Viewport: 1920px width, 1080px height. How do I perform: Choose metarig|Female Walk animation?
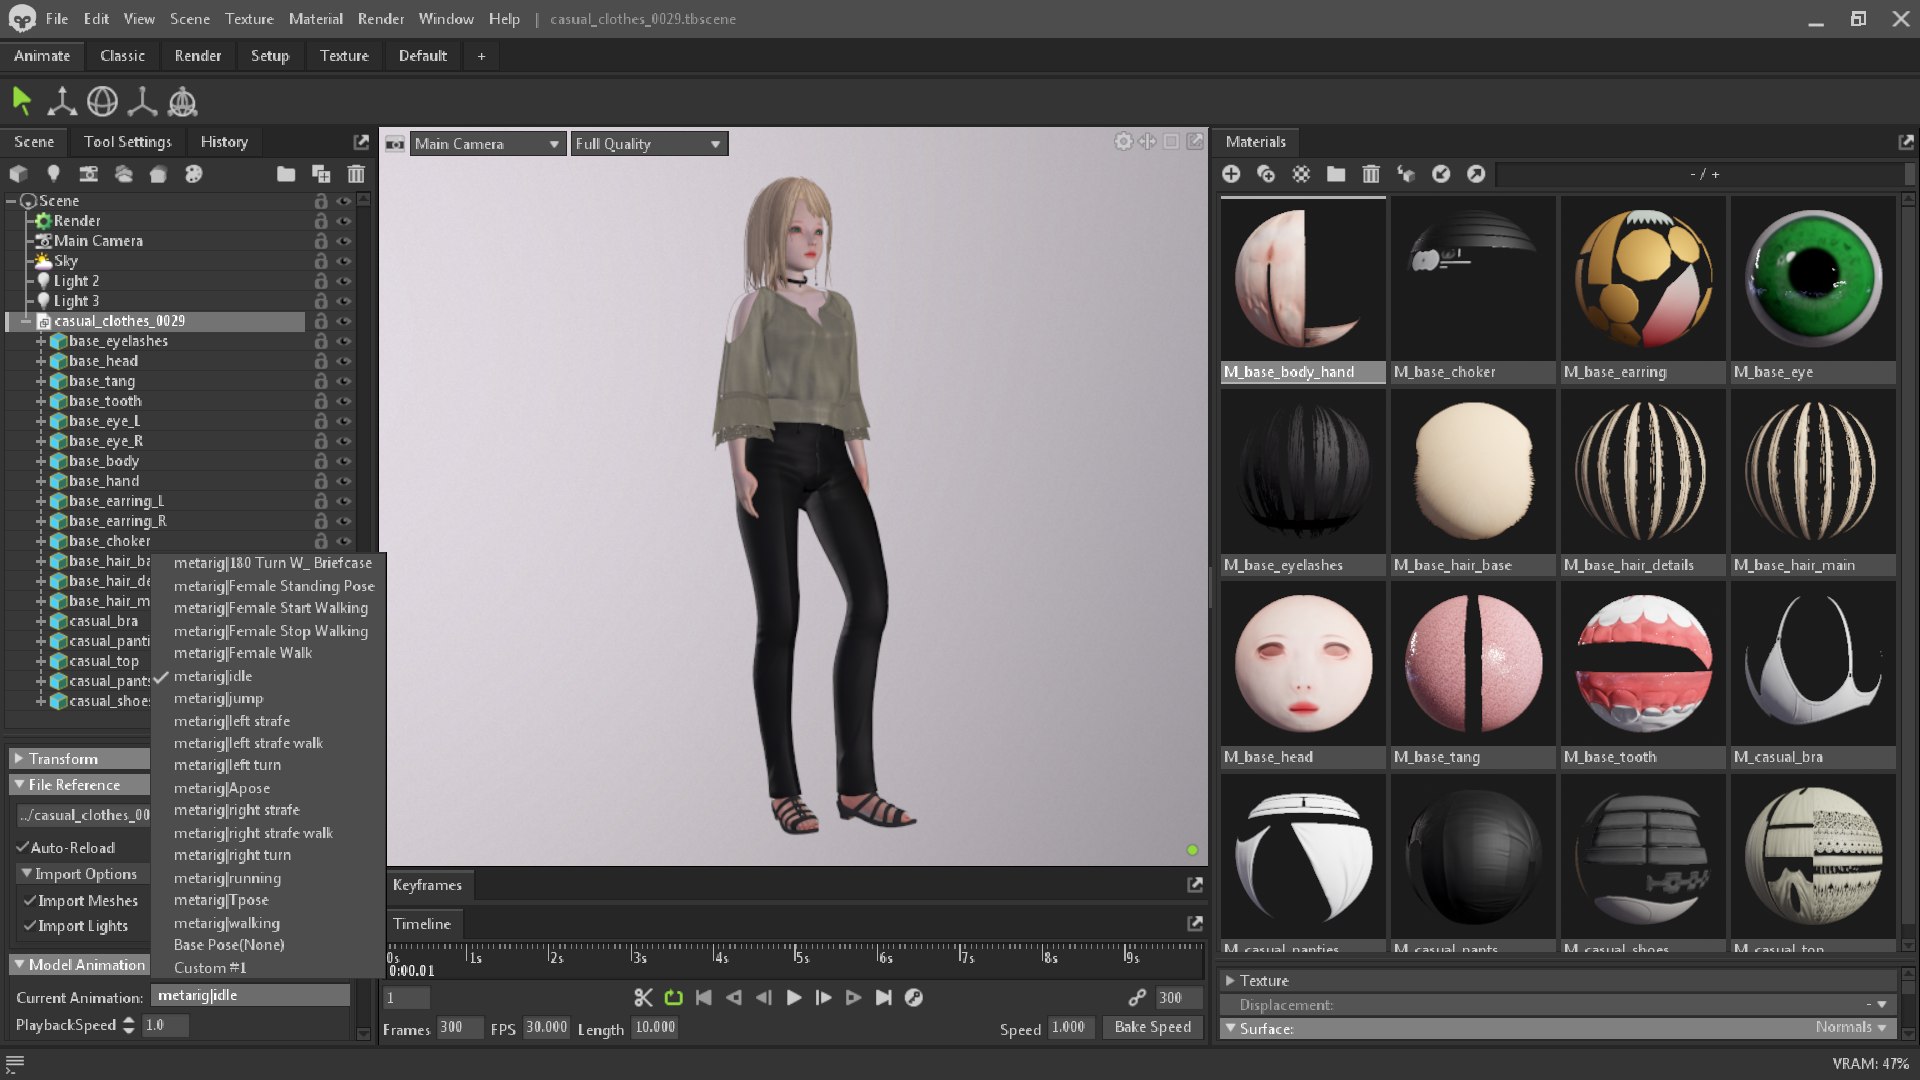coord(243,653)
